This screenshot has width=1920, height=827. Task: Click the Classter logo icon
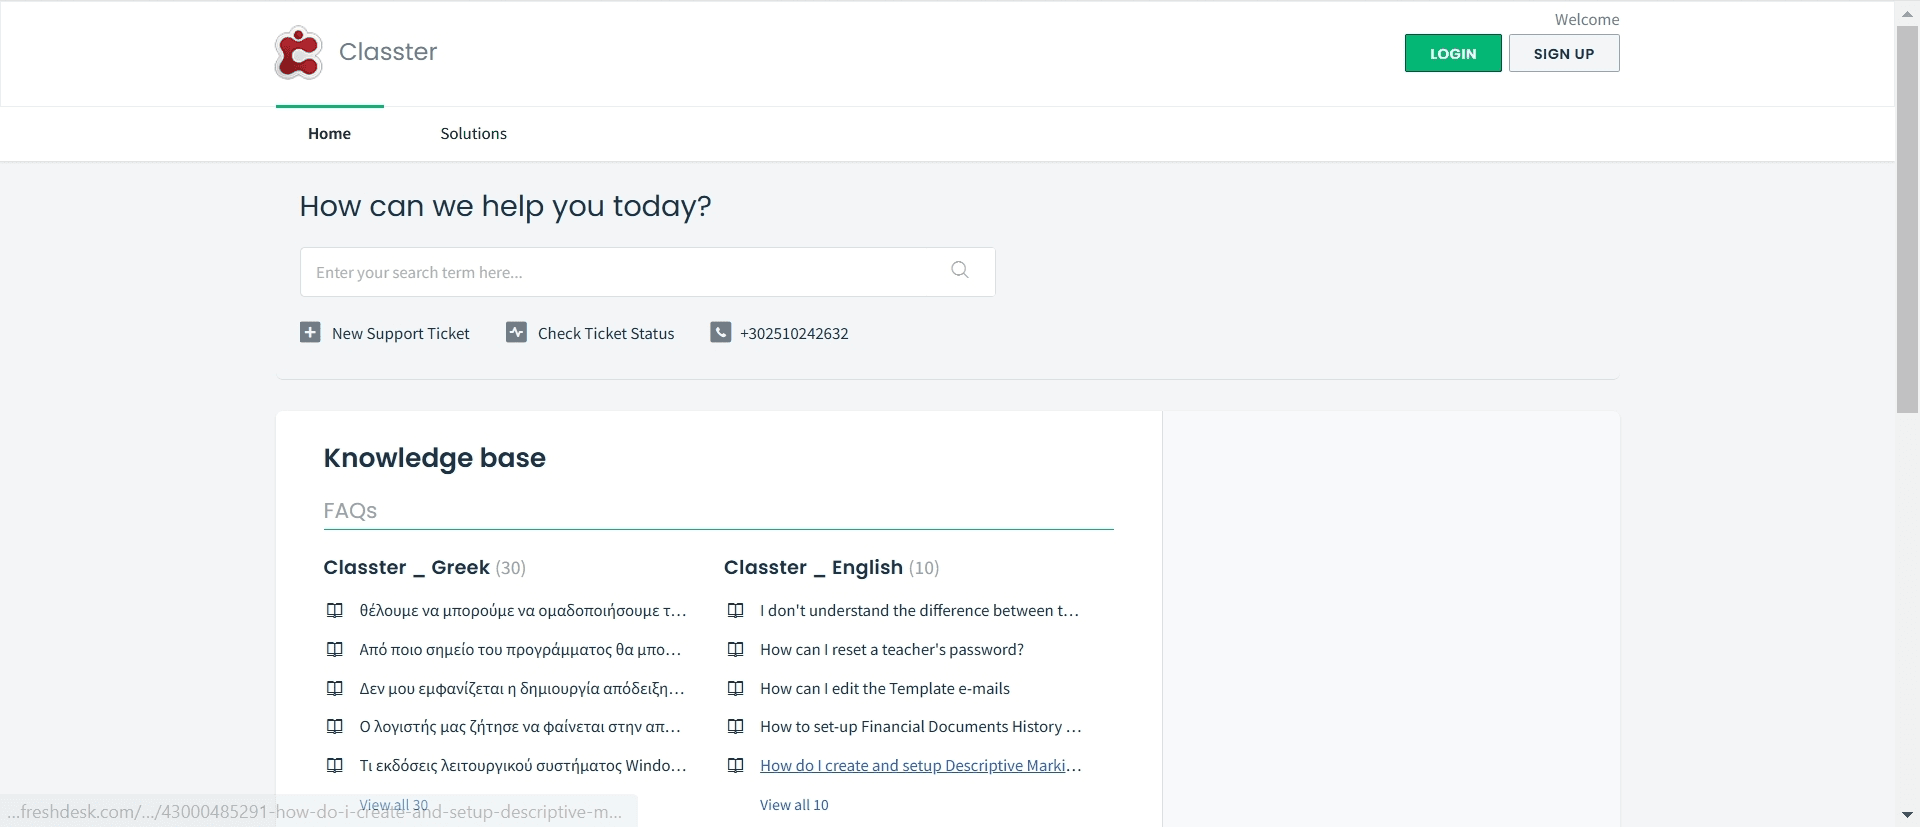[x=298, y=52]
